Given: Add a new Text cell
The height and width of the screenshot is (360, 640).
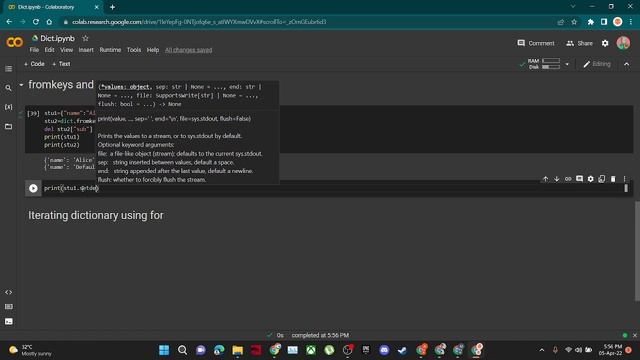Looking at the screenshot, I should tap(61, 64).
